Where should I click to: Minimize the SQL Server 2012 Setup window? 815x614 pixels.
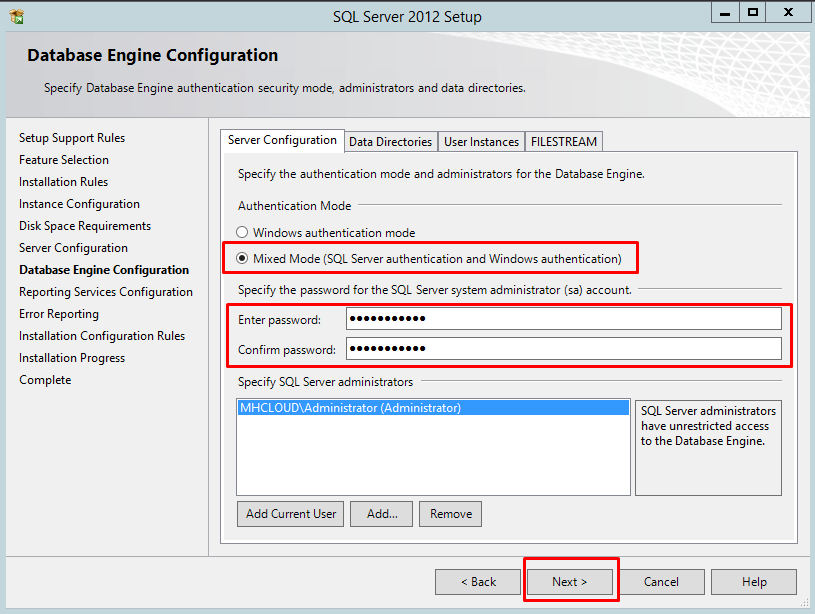[x=725, y=12]
